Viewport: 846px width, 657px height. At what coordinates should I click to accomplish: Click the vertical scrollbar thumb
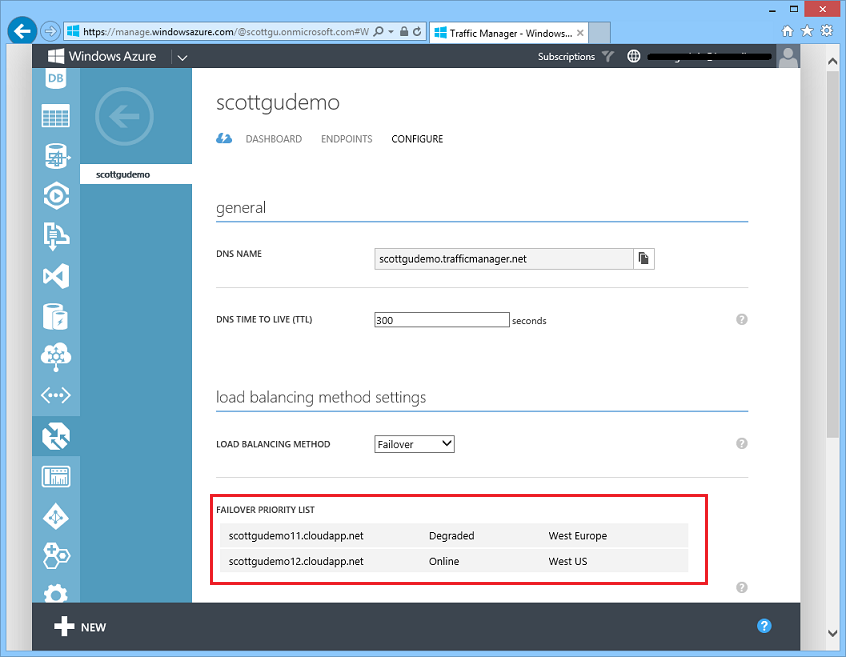pos(833,254)
